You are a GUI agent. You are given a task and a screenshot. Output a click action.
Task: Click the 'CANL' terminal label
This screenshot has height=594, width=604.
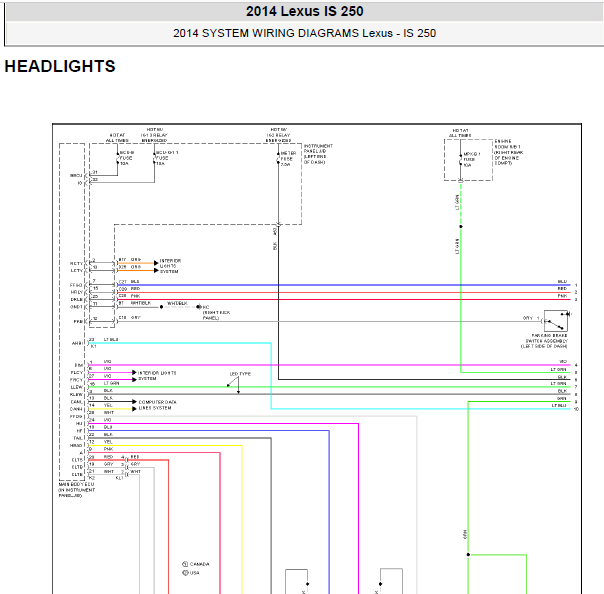coord(76,402)
